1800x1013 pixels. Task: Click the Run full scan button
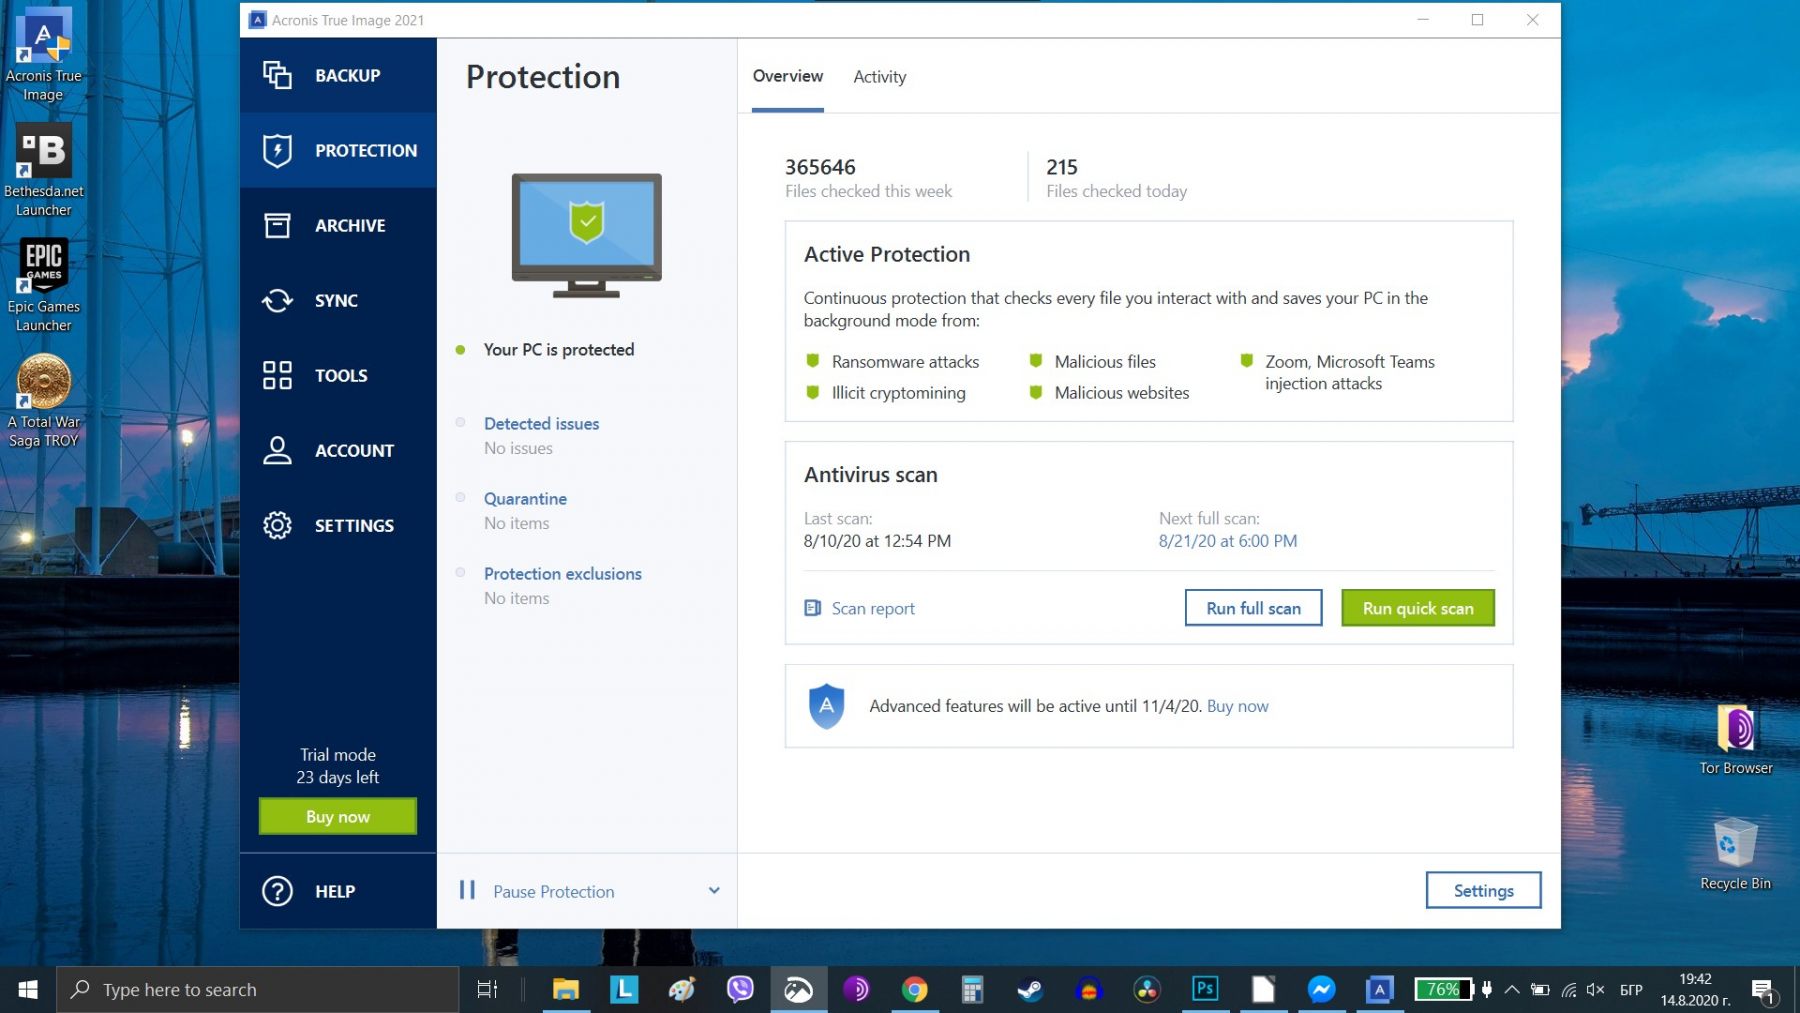[1254, 608]
